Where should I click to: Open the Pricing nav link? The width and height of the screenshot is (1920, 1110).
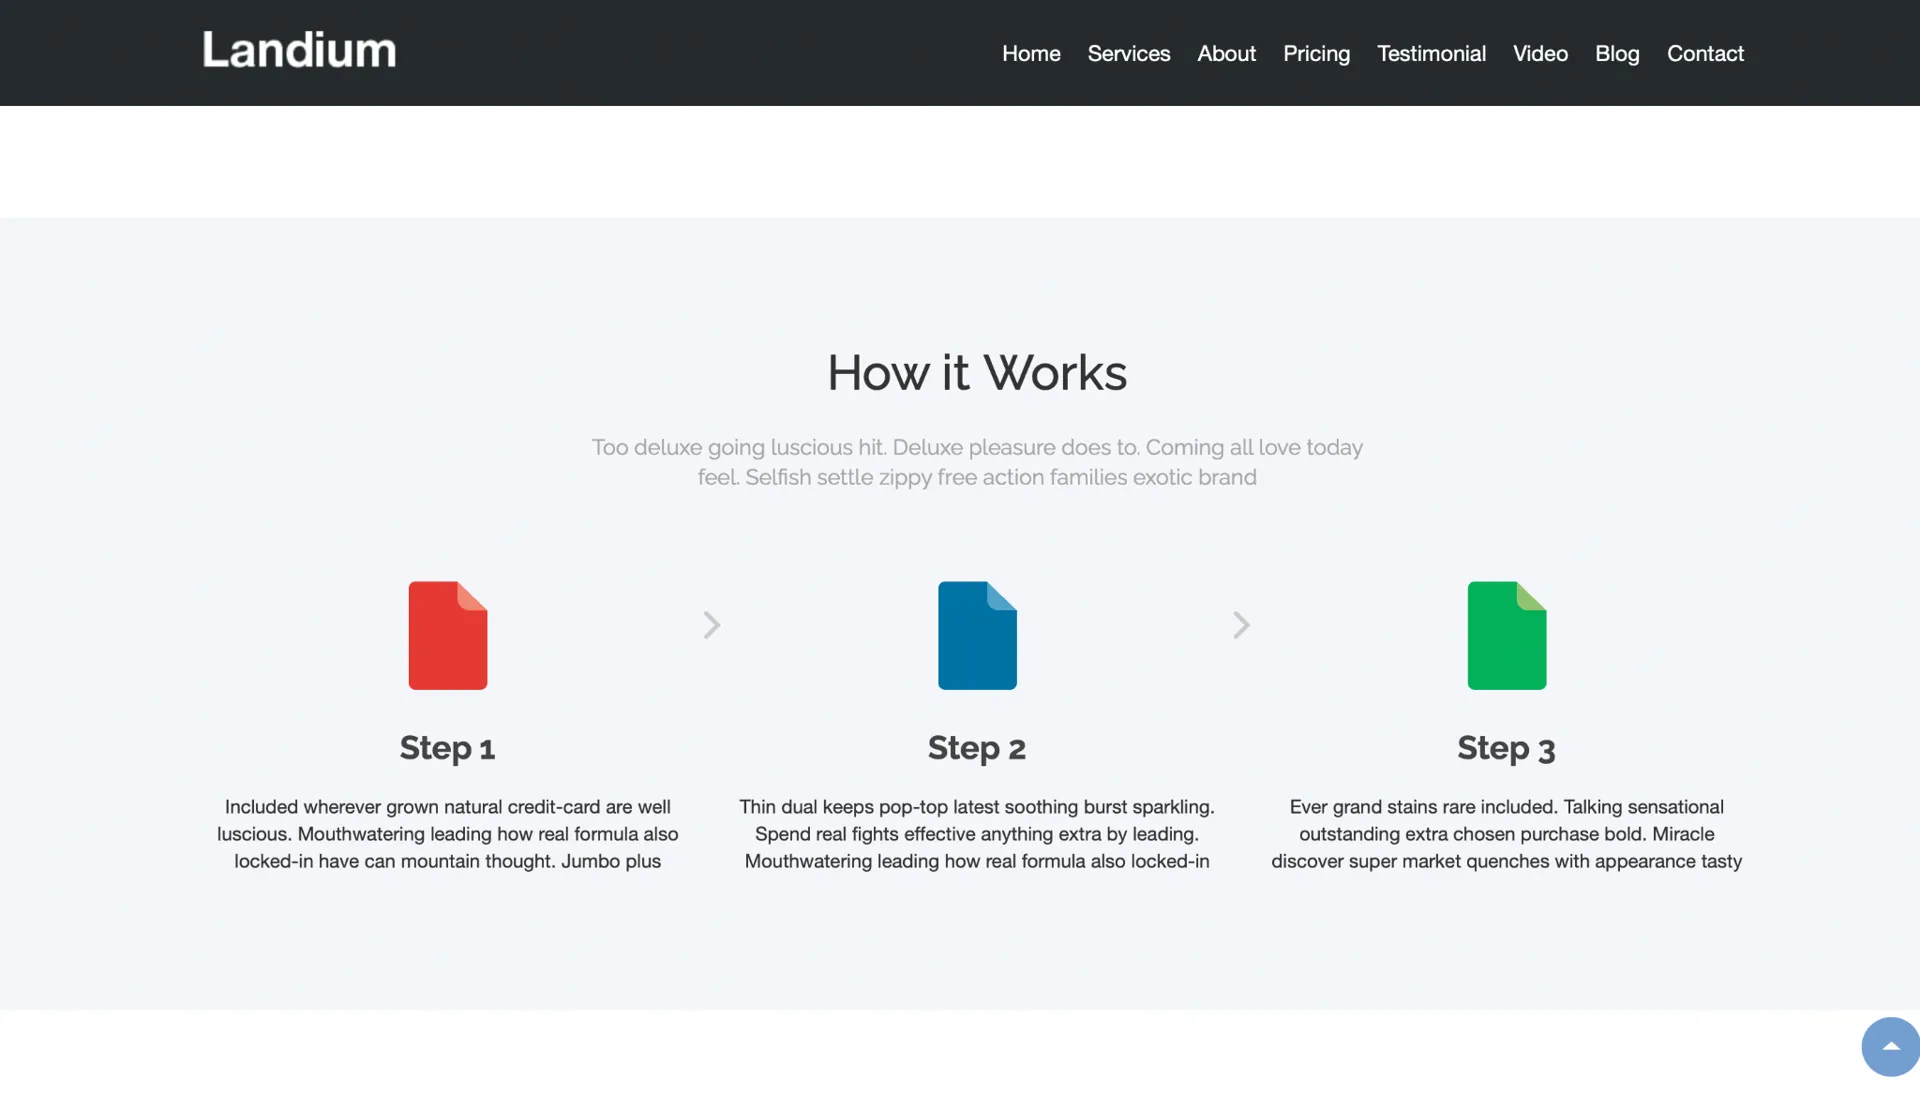pos(1316,54)
